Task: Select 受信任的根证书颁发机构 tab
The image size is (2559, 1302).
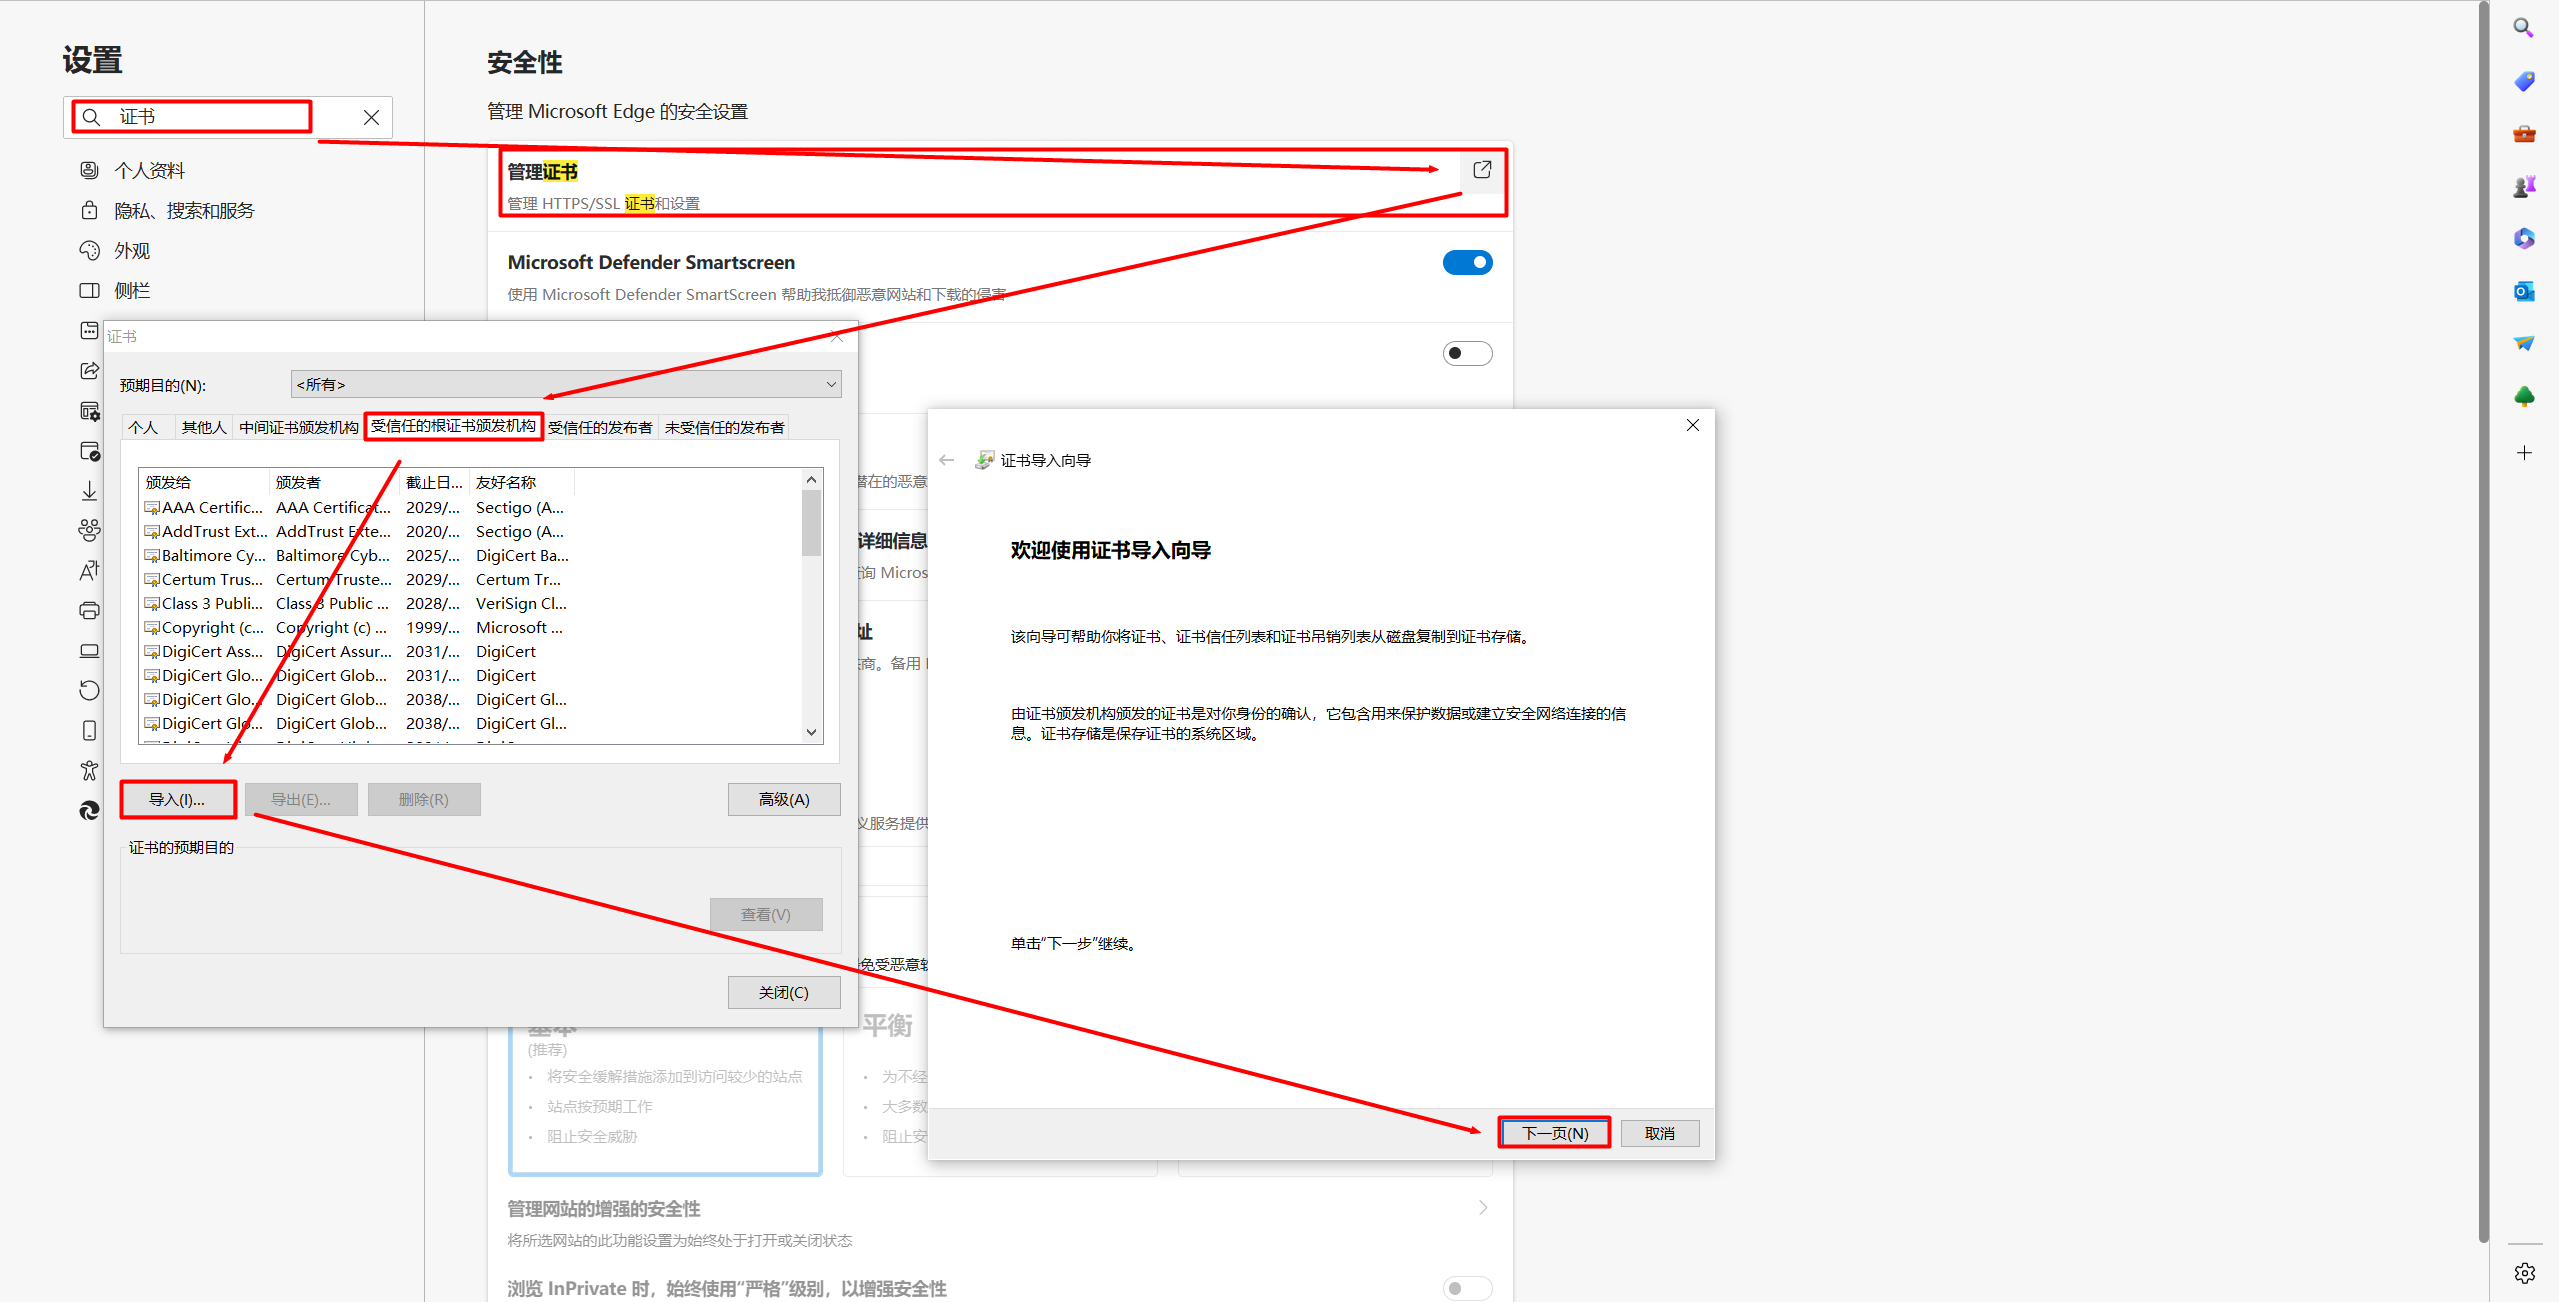Action: point(453,426)
